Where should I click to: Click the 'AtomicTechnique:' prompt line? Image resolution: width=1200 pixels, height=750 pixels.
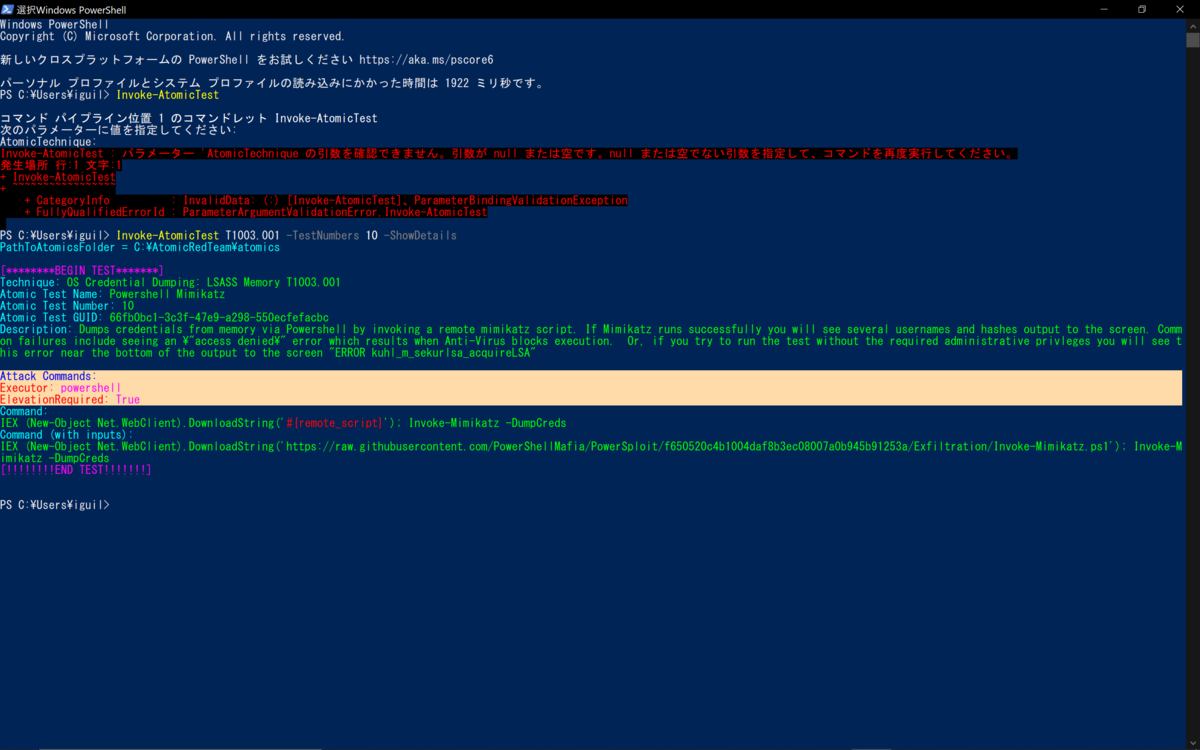pyautogui.click(x=49, y=142)
